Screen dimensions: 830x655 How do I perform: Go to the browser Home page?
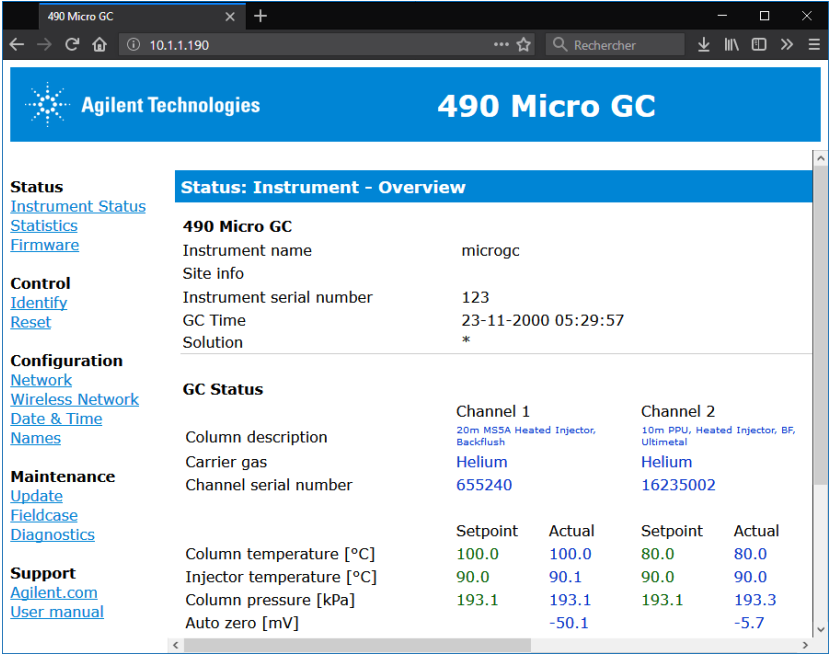(99, 45)
